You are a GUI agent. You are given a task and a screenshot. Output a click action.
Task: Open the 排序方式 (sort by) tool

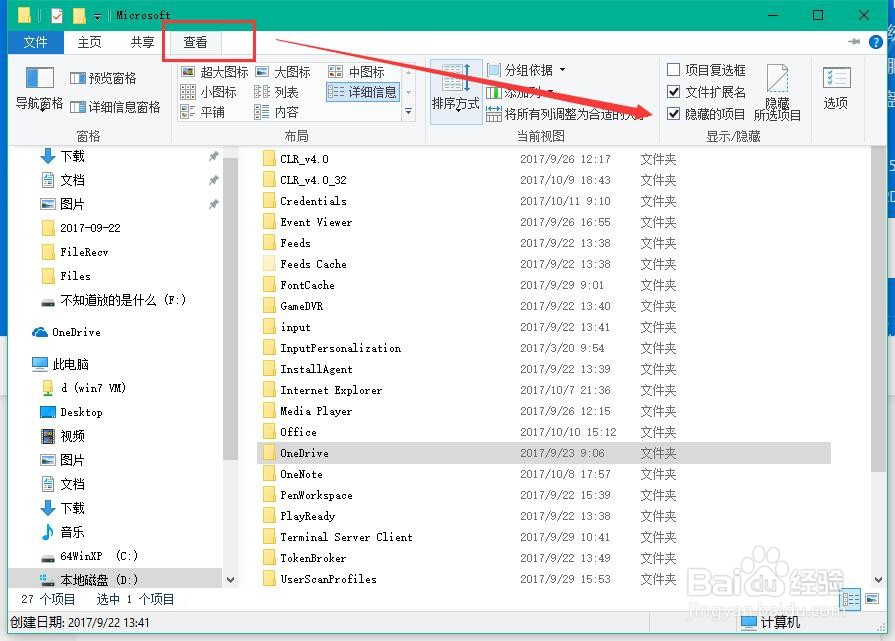455,91
